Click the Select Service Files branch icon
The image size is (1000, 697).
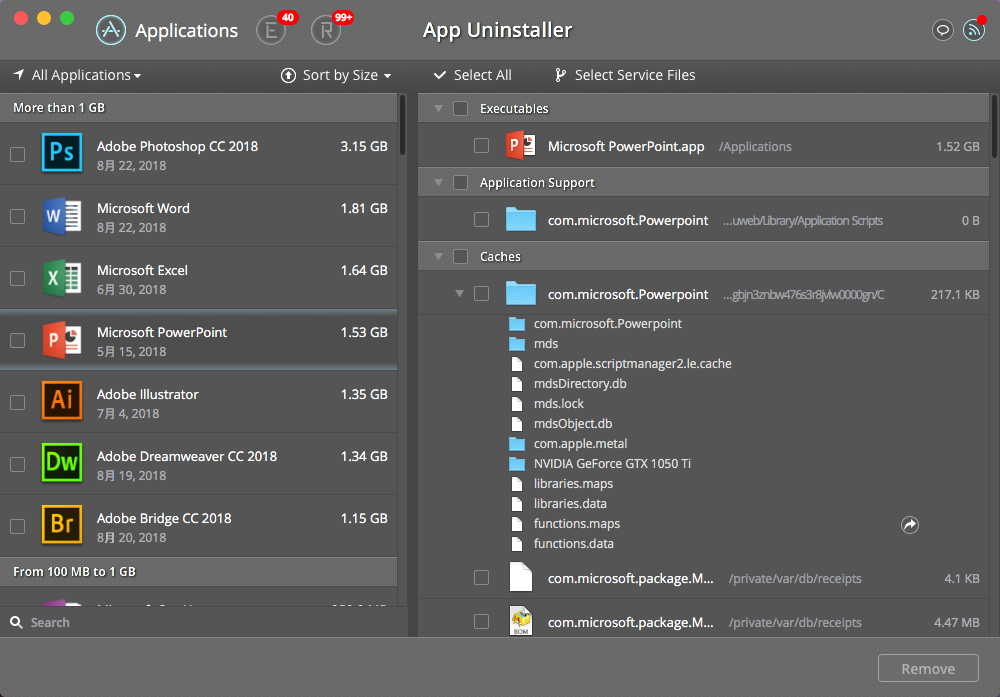(560, 75)
